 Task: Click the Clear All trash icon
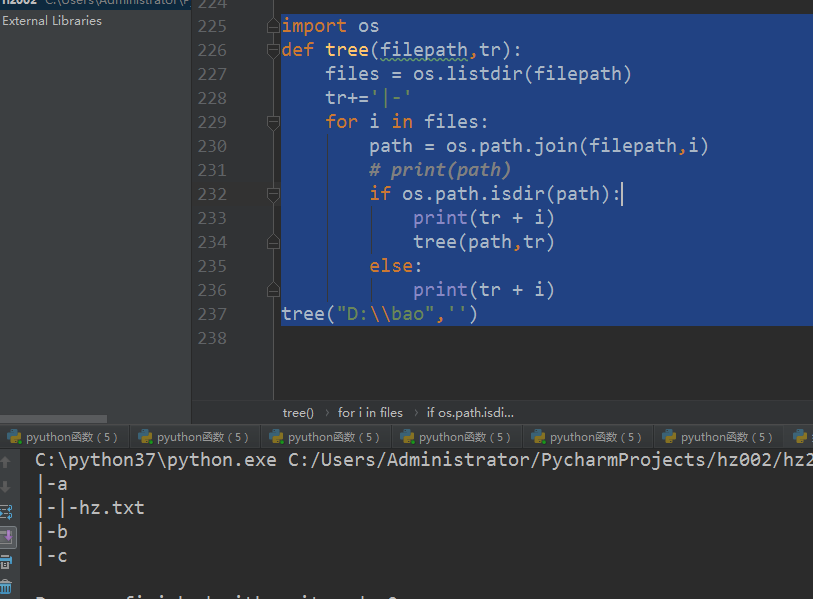(6, 587)
